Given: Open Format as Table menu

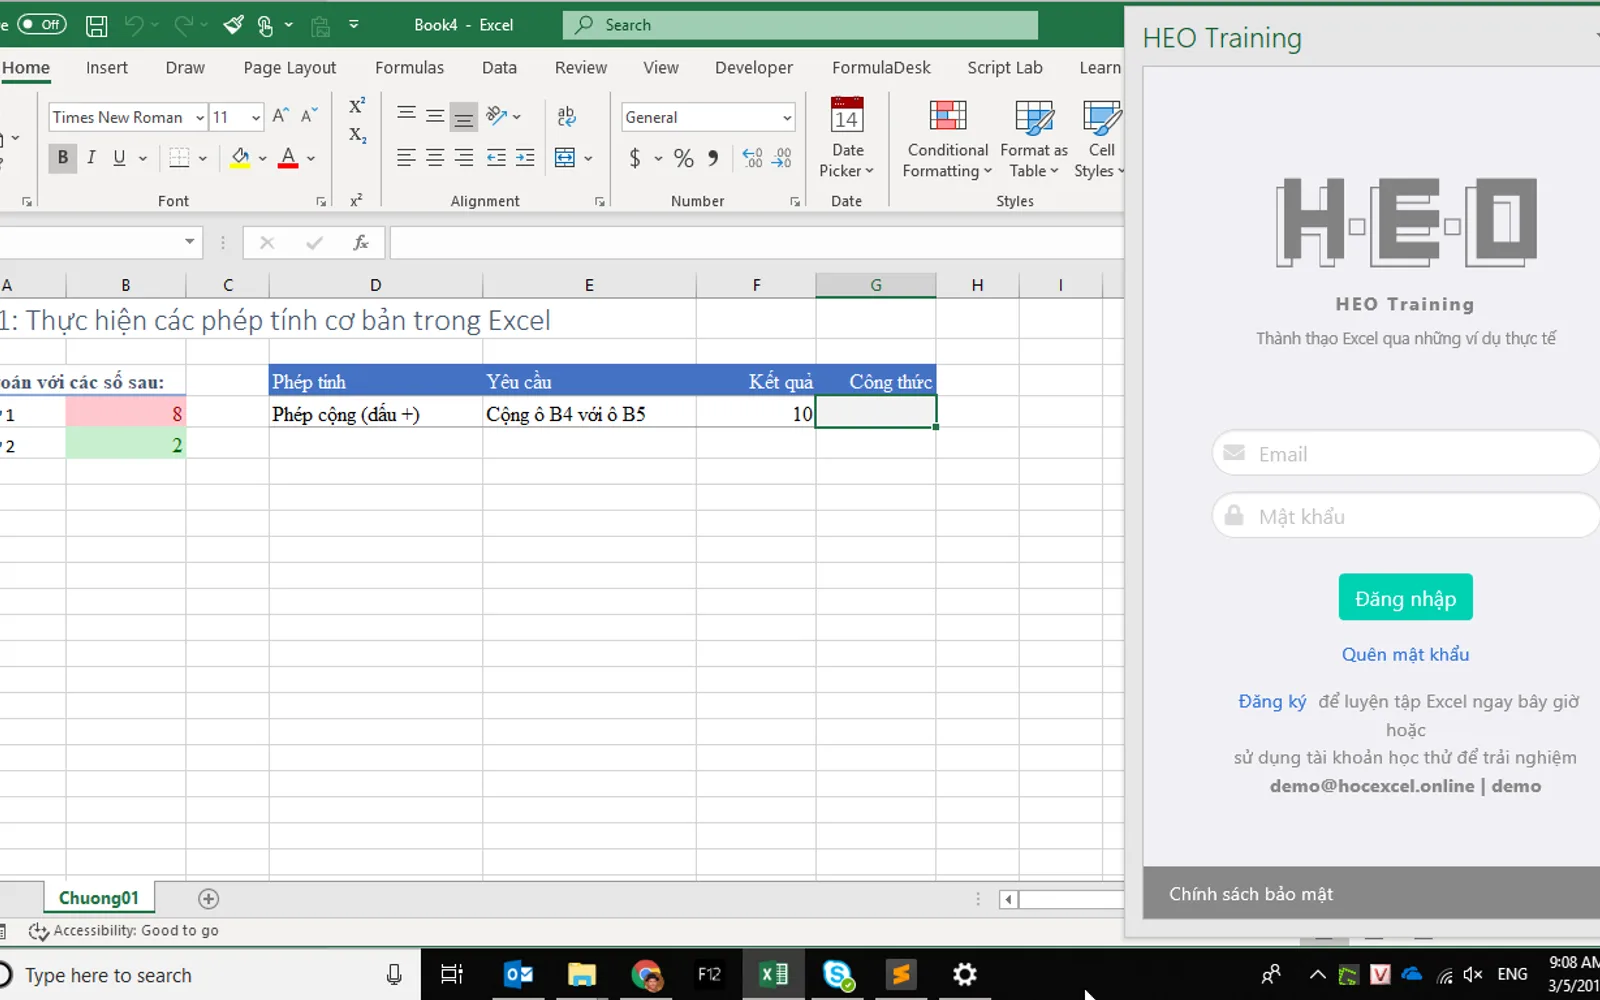Looking at the screenshot, I should tap(1034, 140).
